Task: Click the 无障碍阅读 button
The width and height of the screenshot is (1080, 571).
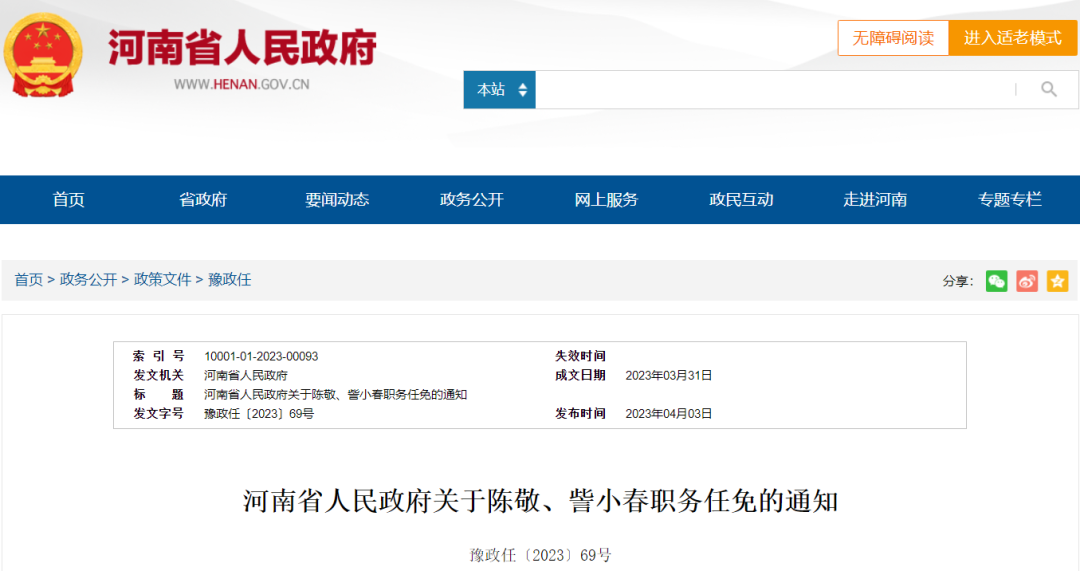Action: pos(893,38)
